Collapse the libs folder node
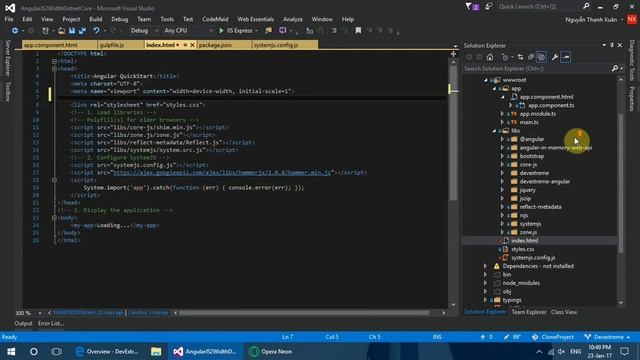Screen dimensions: 640x360 pyautogui.click(x=494, y=131)
